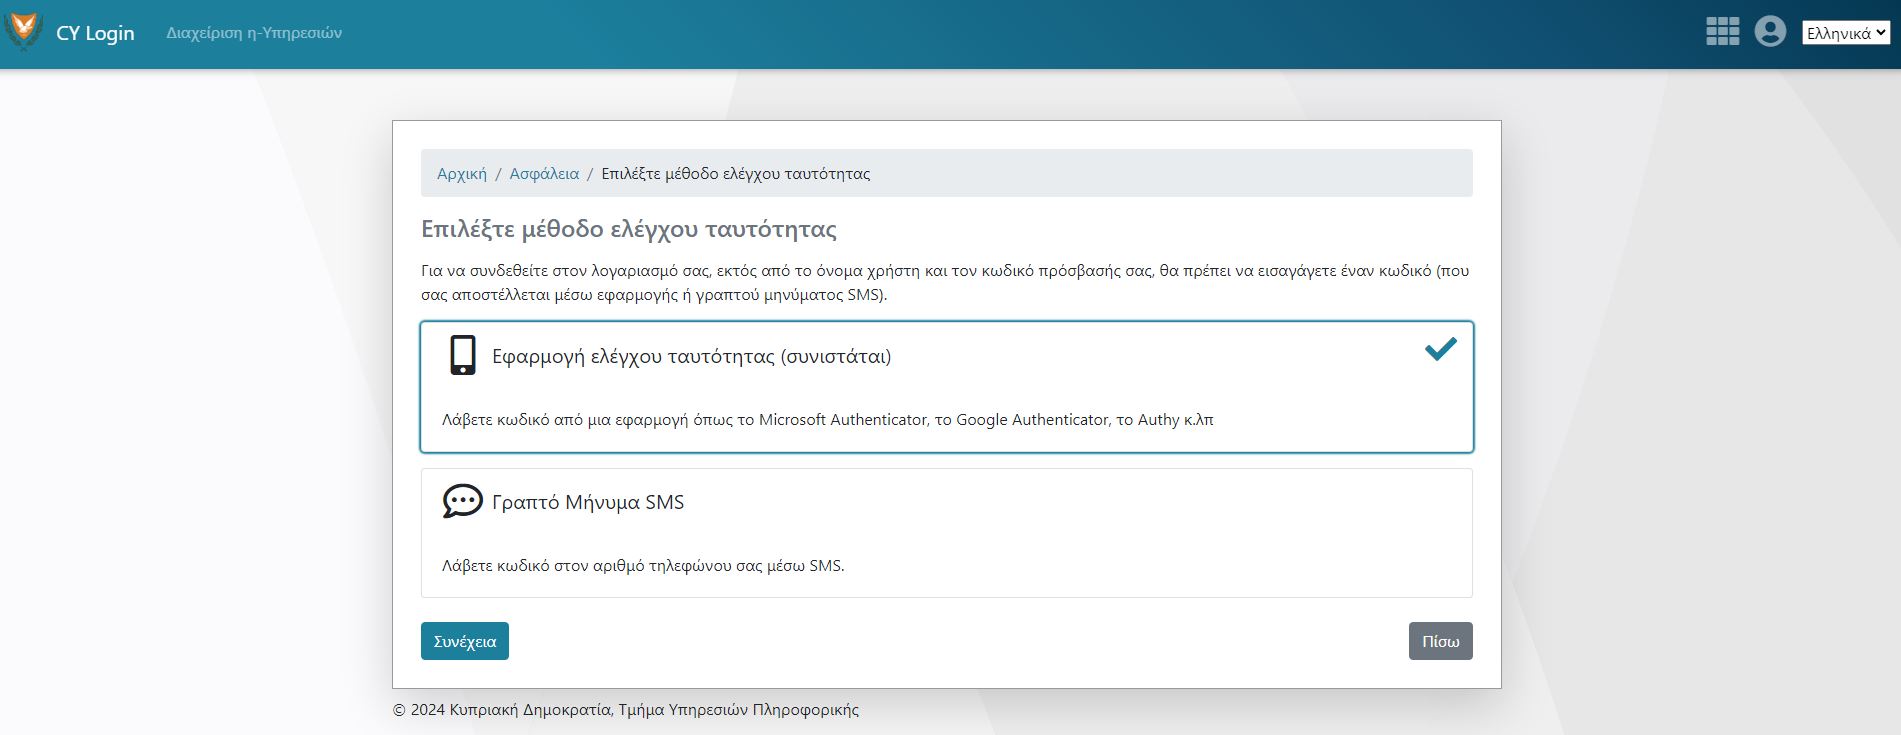This screenshot has height=735, width=1901.
Task: Select 'Εφαρμογή ελέγχου ταυτότητας (συνιστάται)' option title
Action: 691,357
